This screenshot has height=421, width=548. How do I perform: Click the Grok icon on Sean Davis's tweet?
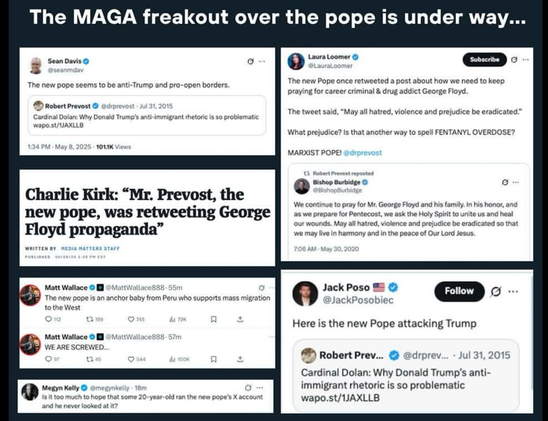pyautogui.click(x=250, y=61)
